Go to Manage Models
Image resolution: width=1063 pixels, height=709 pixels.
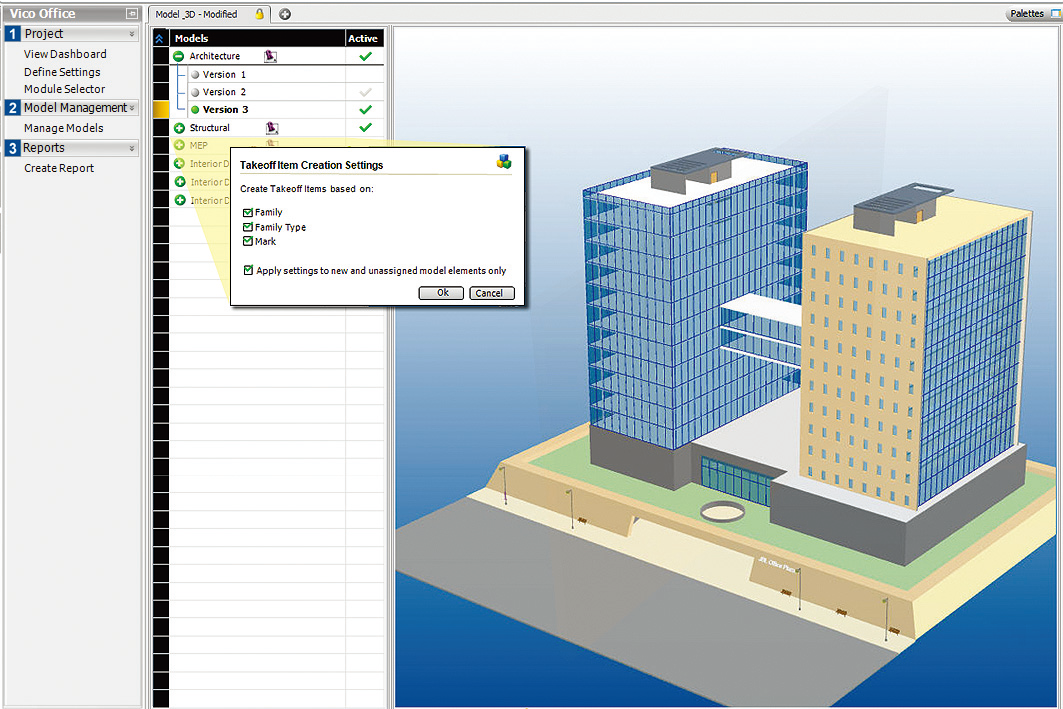coord(64,128)
